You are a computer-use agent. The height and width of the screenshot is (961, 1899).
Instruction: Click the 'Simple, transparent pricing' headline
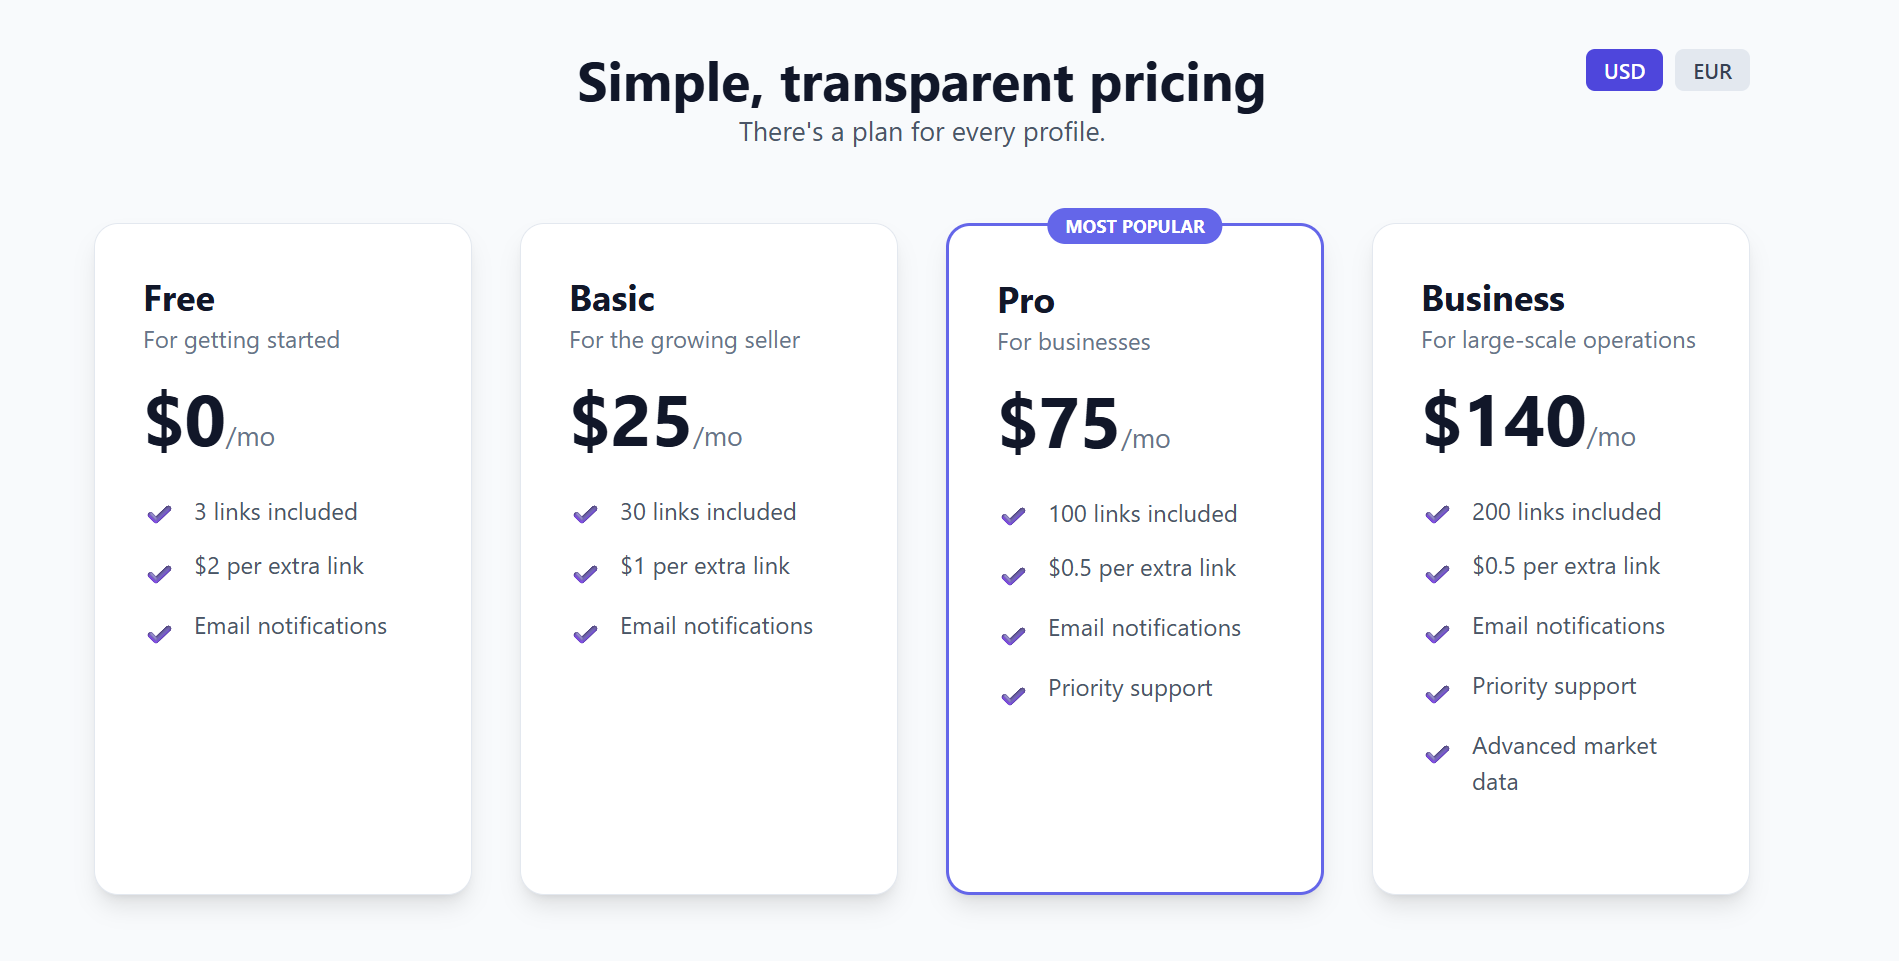[920, 84]
